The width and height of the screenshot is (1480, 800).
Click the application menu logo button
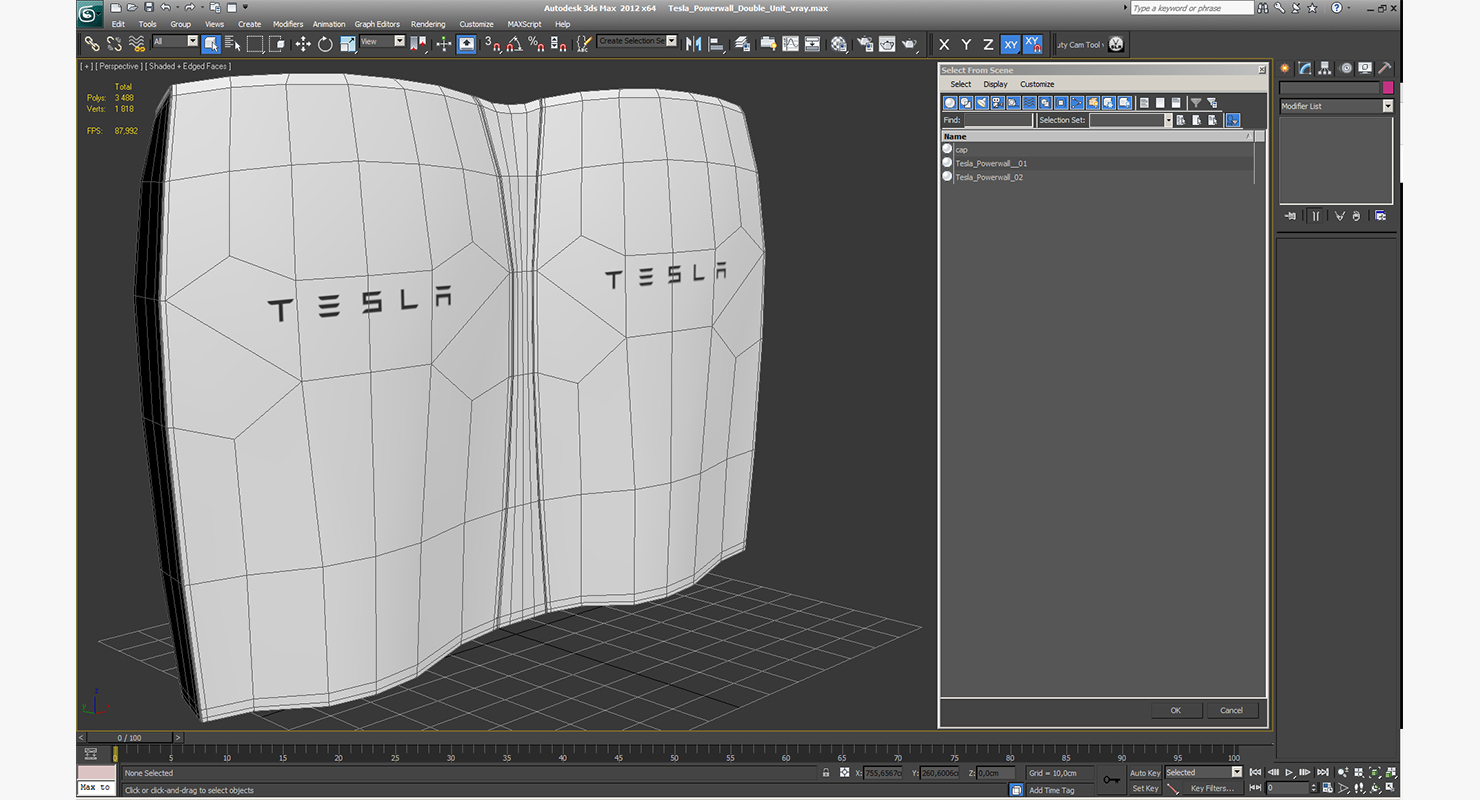[90, 14]
